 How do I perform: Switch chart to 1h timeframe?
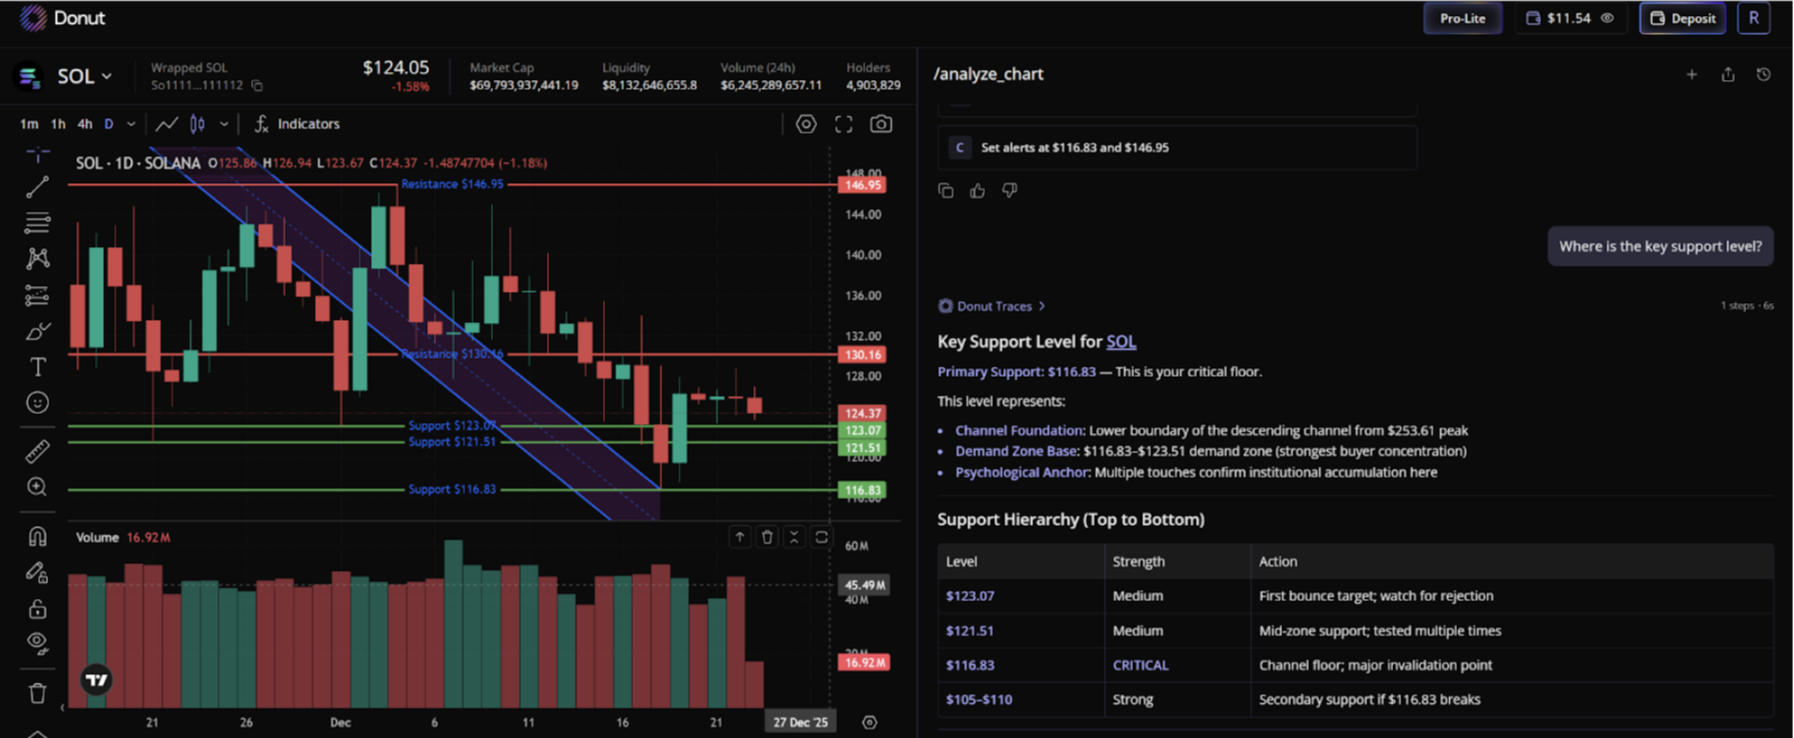tap(58, 124)
